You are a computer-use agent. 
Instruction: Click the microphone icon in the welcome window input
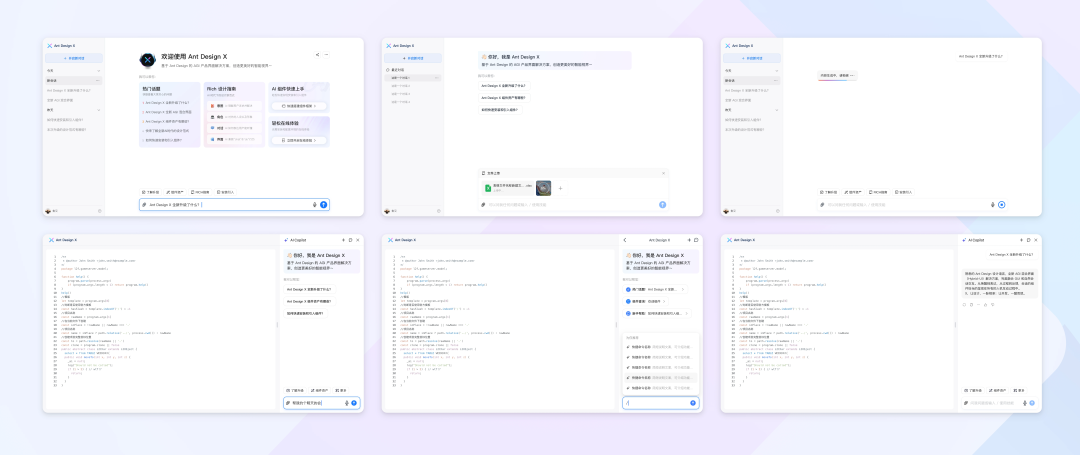[315, 204]
